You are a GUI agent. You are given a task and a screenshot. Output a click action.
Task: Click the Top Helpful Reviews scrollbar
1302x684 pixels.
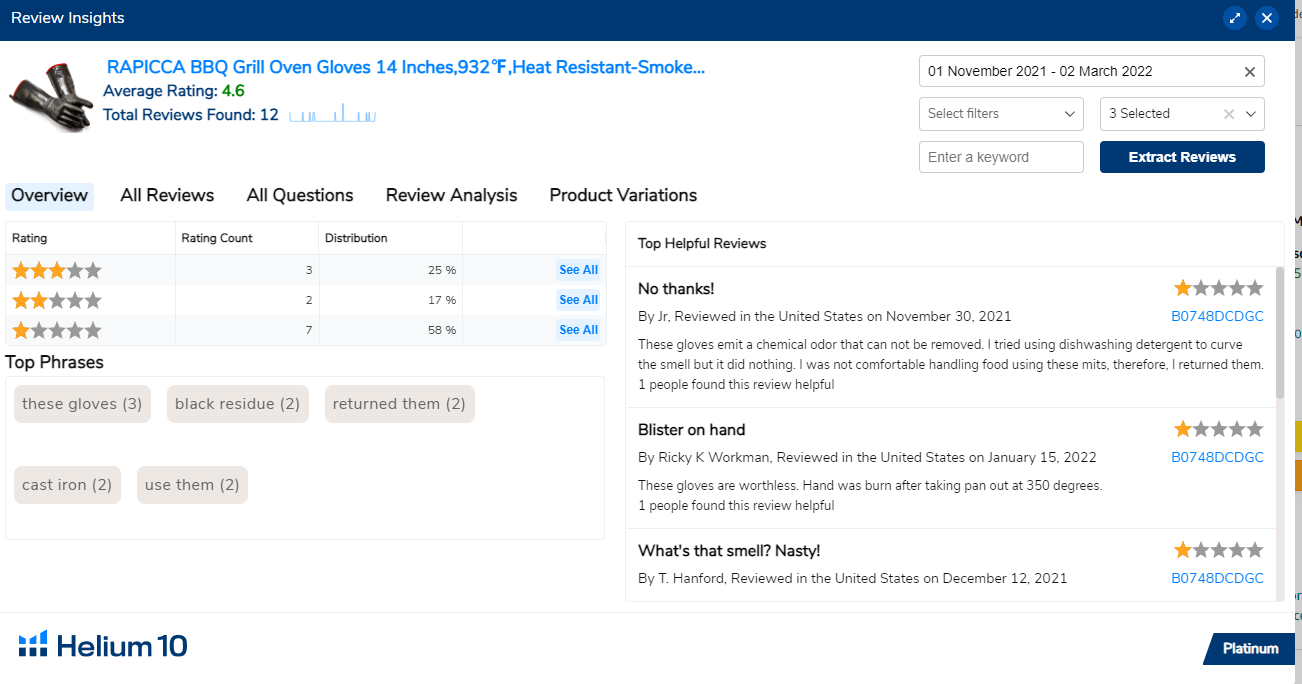click(x=1280, y=333)
